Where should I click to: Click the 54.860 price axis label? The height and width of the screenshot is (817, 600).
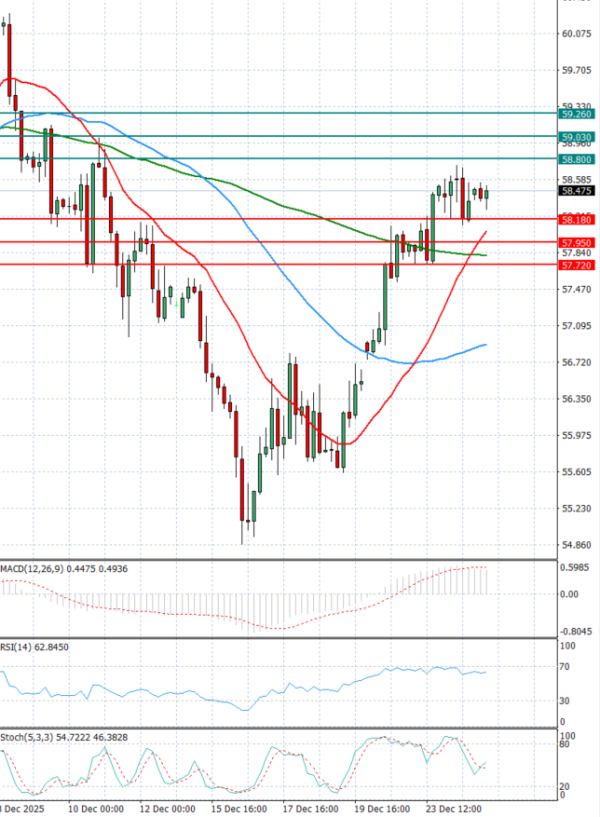[577, 545]
